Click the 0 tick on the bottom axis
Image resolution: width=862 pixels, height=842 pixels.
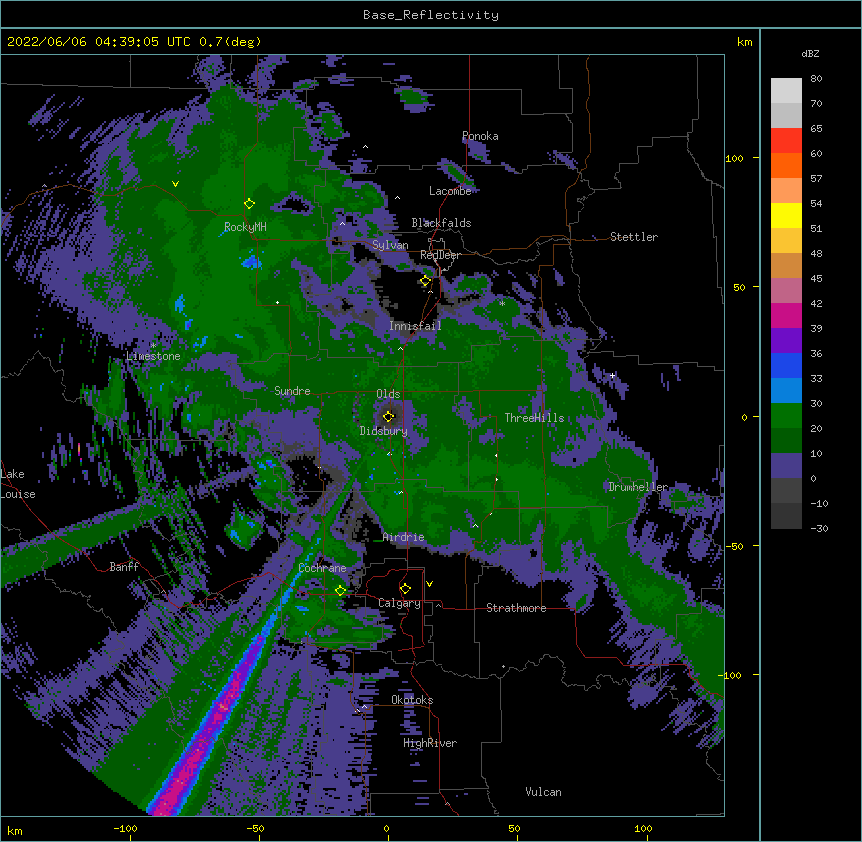click(x=386, y=828)
